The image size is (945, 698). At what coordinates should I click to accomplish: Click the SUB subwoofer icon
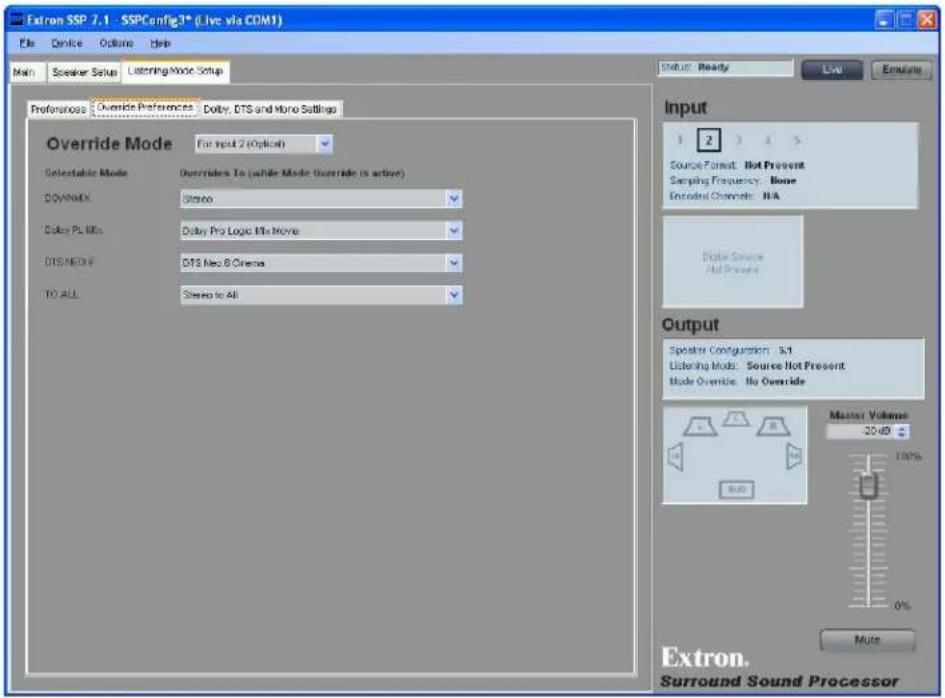[x=736, y=489]
